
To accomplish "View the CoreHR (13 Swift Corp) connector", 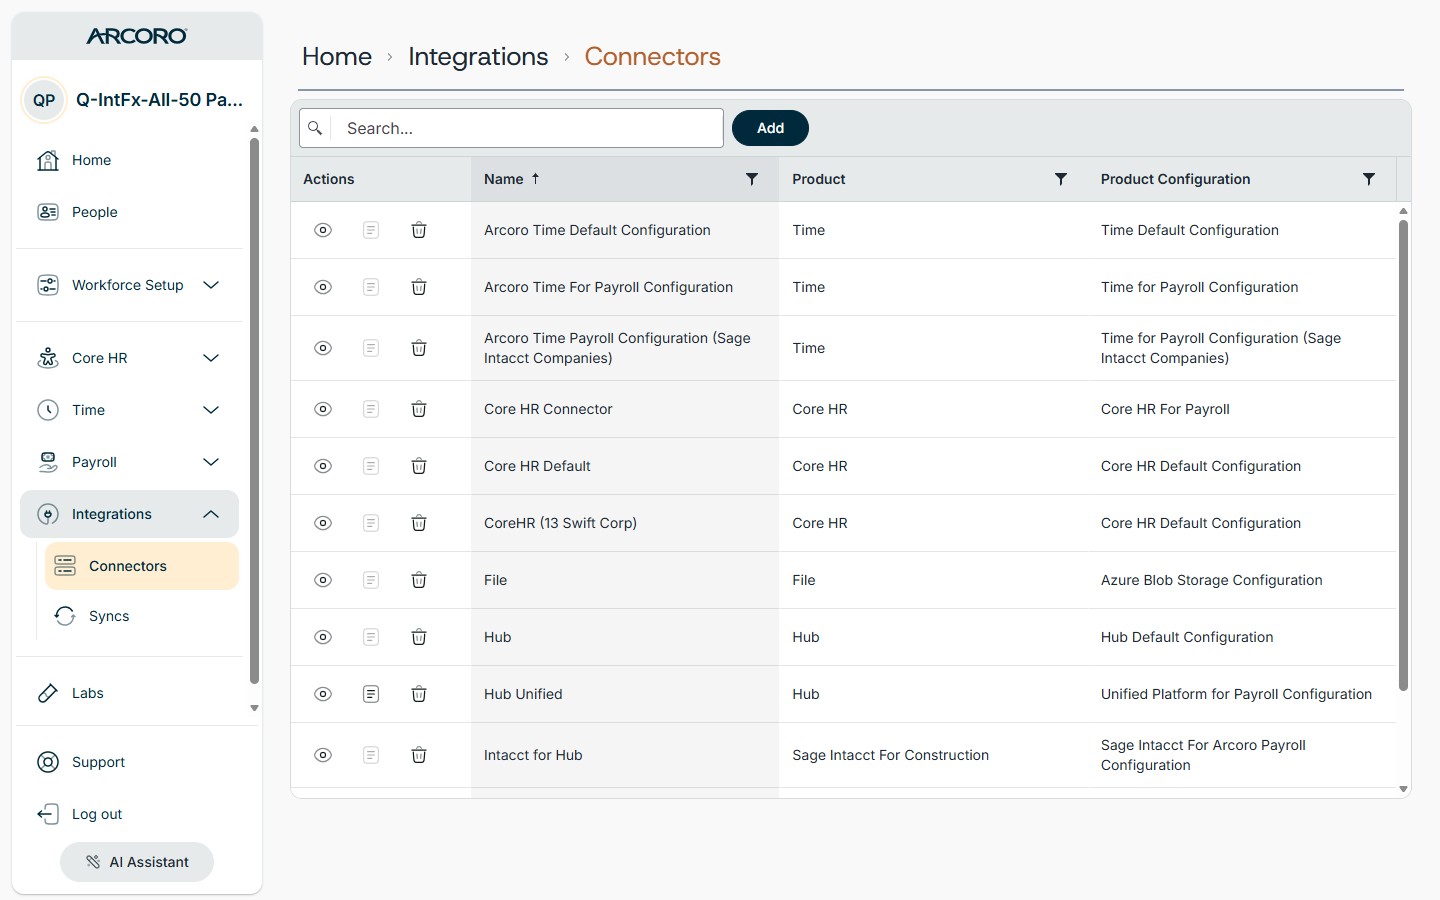I will (x=323, y=523).
